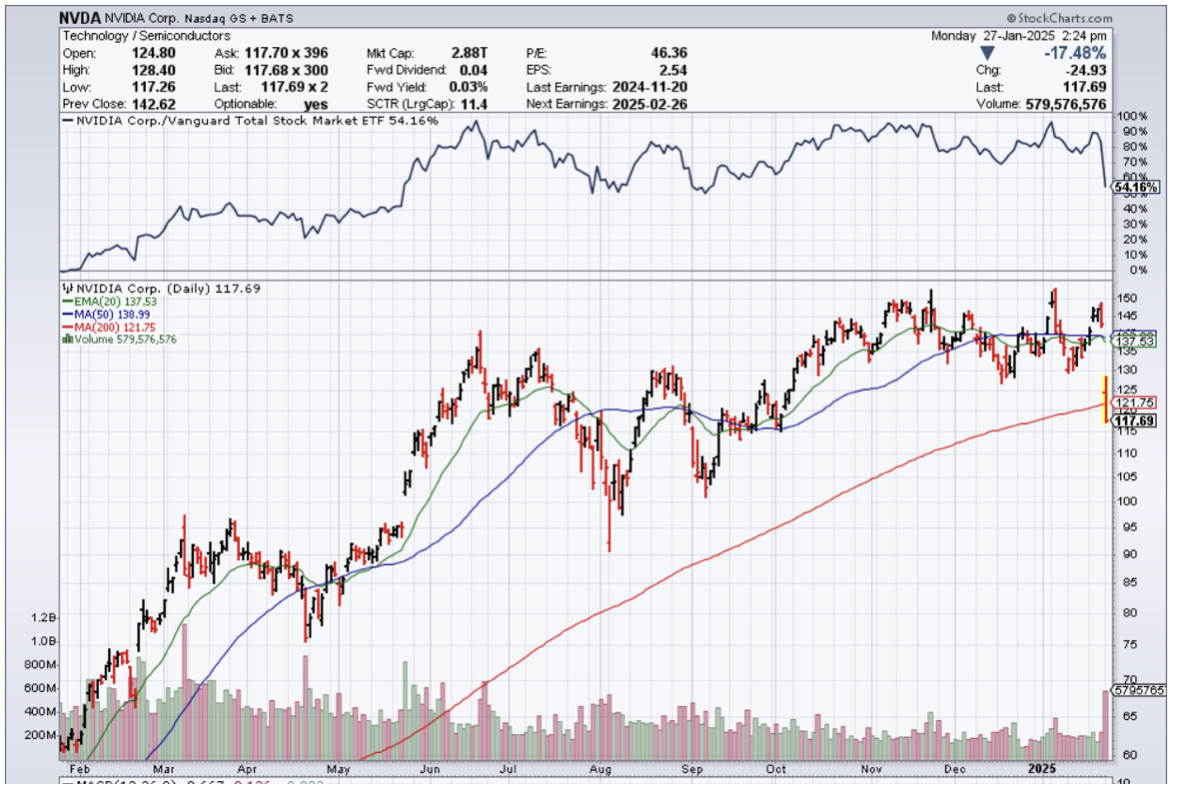This screenshot has height=790, width=1178.
Task: Click the 1.2B volume axis label
Action: (x=43, y=617)
